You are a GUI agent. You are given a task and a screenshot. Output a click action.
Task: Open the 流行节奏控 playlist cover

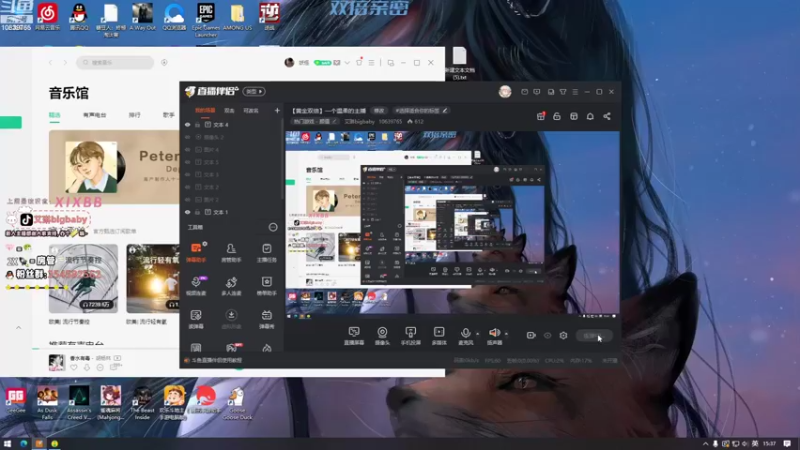[83, 279]
